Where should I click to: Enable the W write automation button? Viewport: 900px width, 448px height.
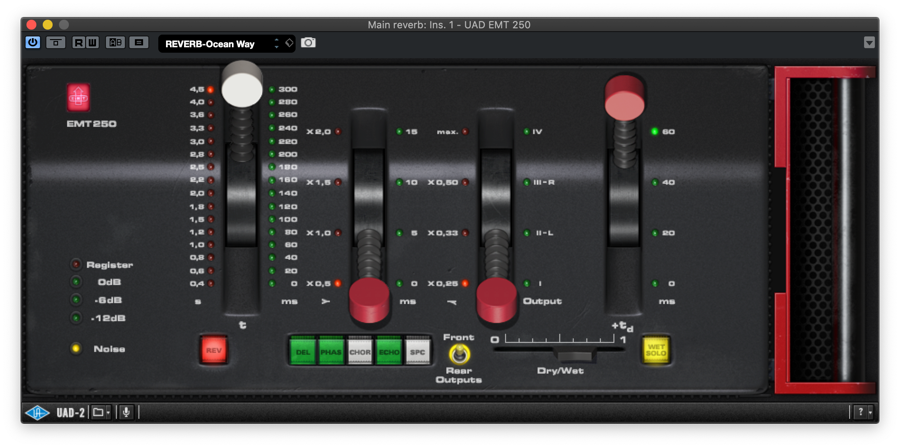coord(92,42)
